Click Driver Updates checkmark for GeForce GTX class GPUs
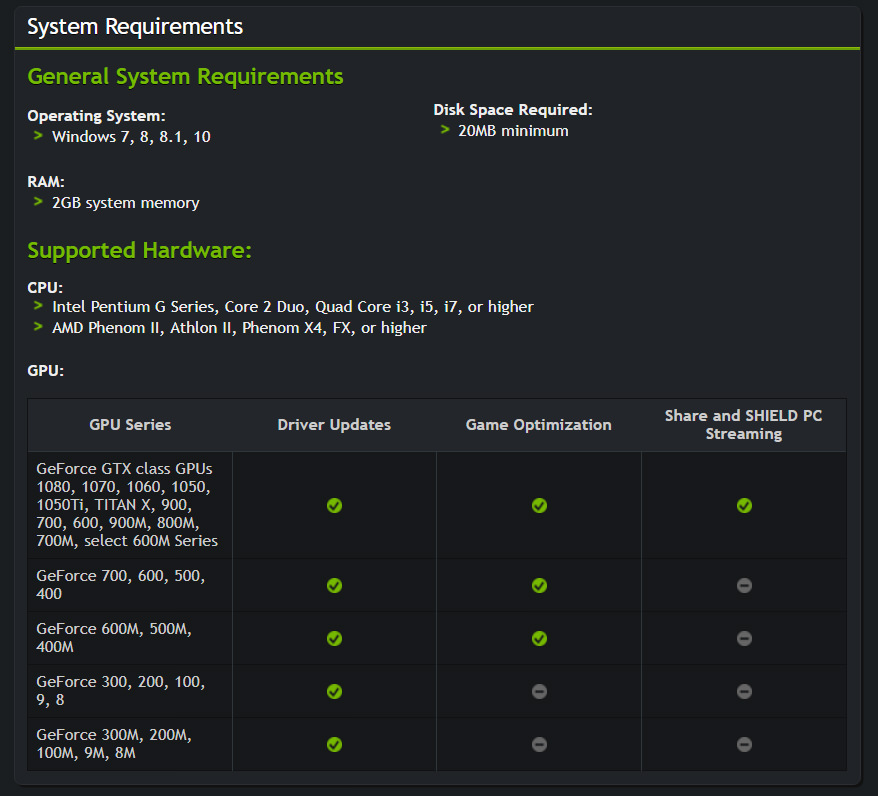 pos(334,506)
